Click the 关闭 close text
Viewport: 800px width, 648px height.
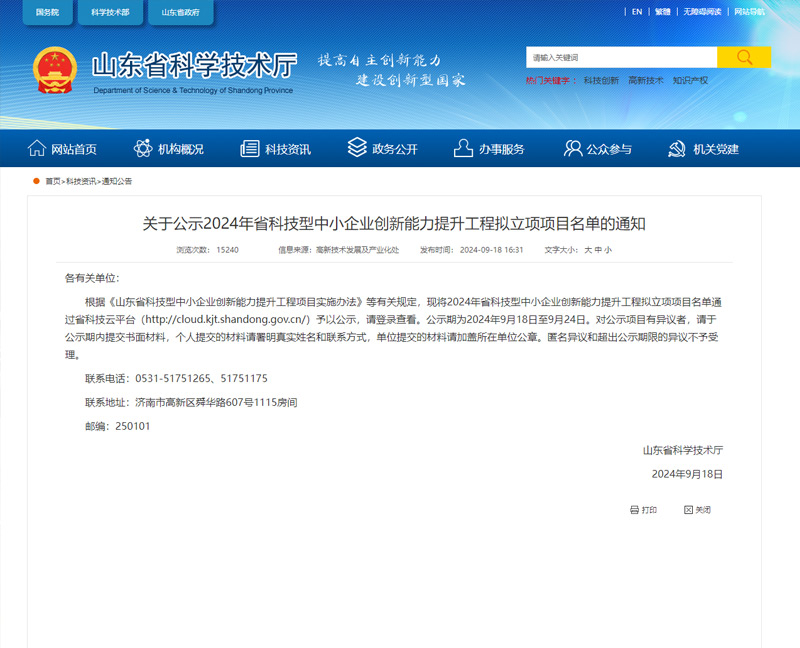coord(703,510)
